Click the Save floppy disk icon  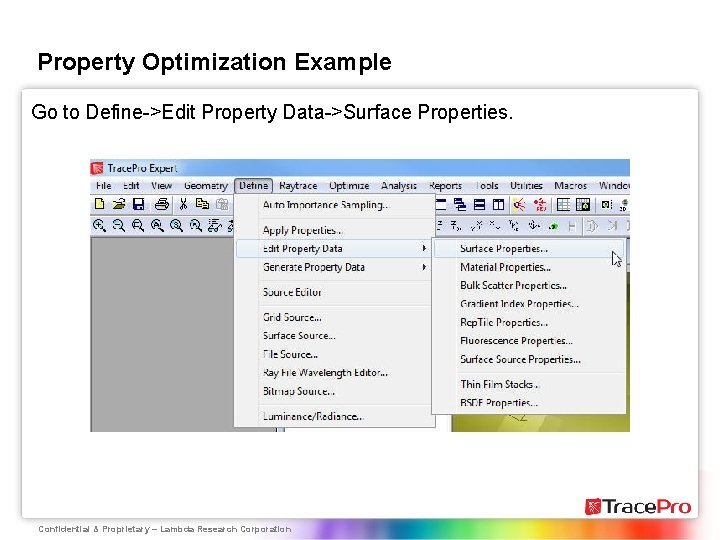click(x=138, y=204)
